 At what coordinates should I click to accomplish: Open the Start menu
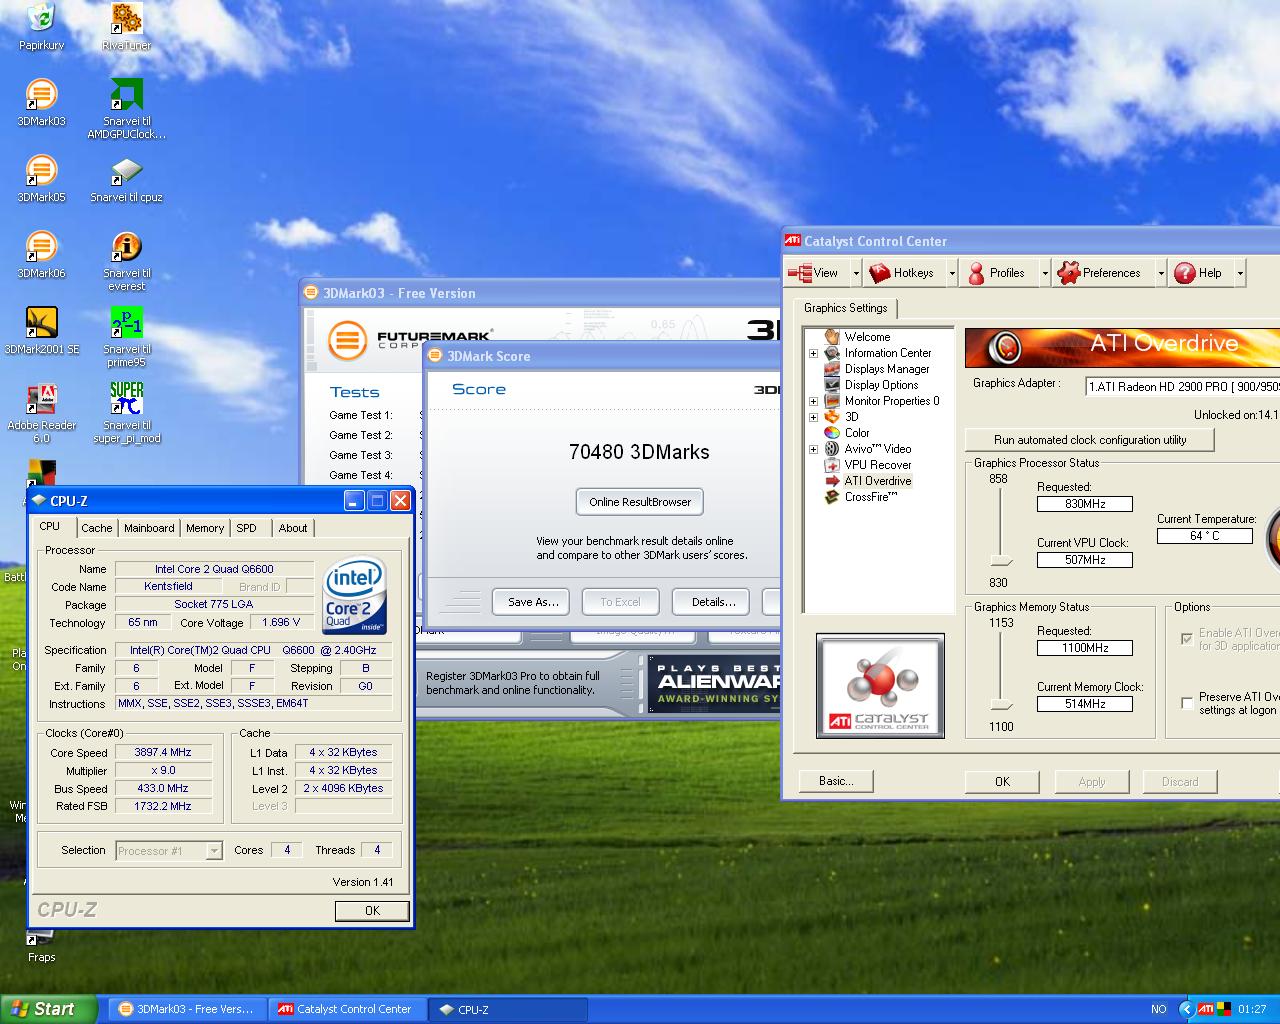(x=49, y=1009)
